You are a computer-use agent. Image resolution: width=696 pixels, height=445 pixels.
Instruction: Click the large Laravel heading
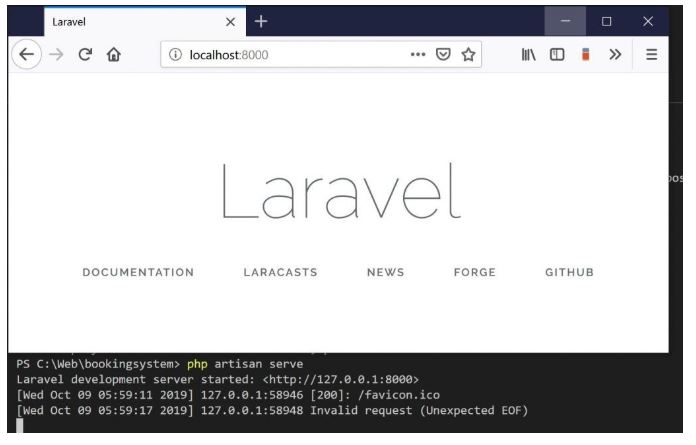[x=341, y=191]
